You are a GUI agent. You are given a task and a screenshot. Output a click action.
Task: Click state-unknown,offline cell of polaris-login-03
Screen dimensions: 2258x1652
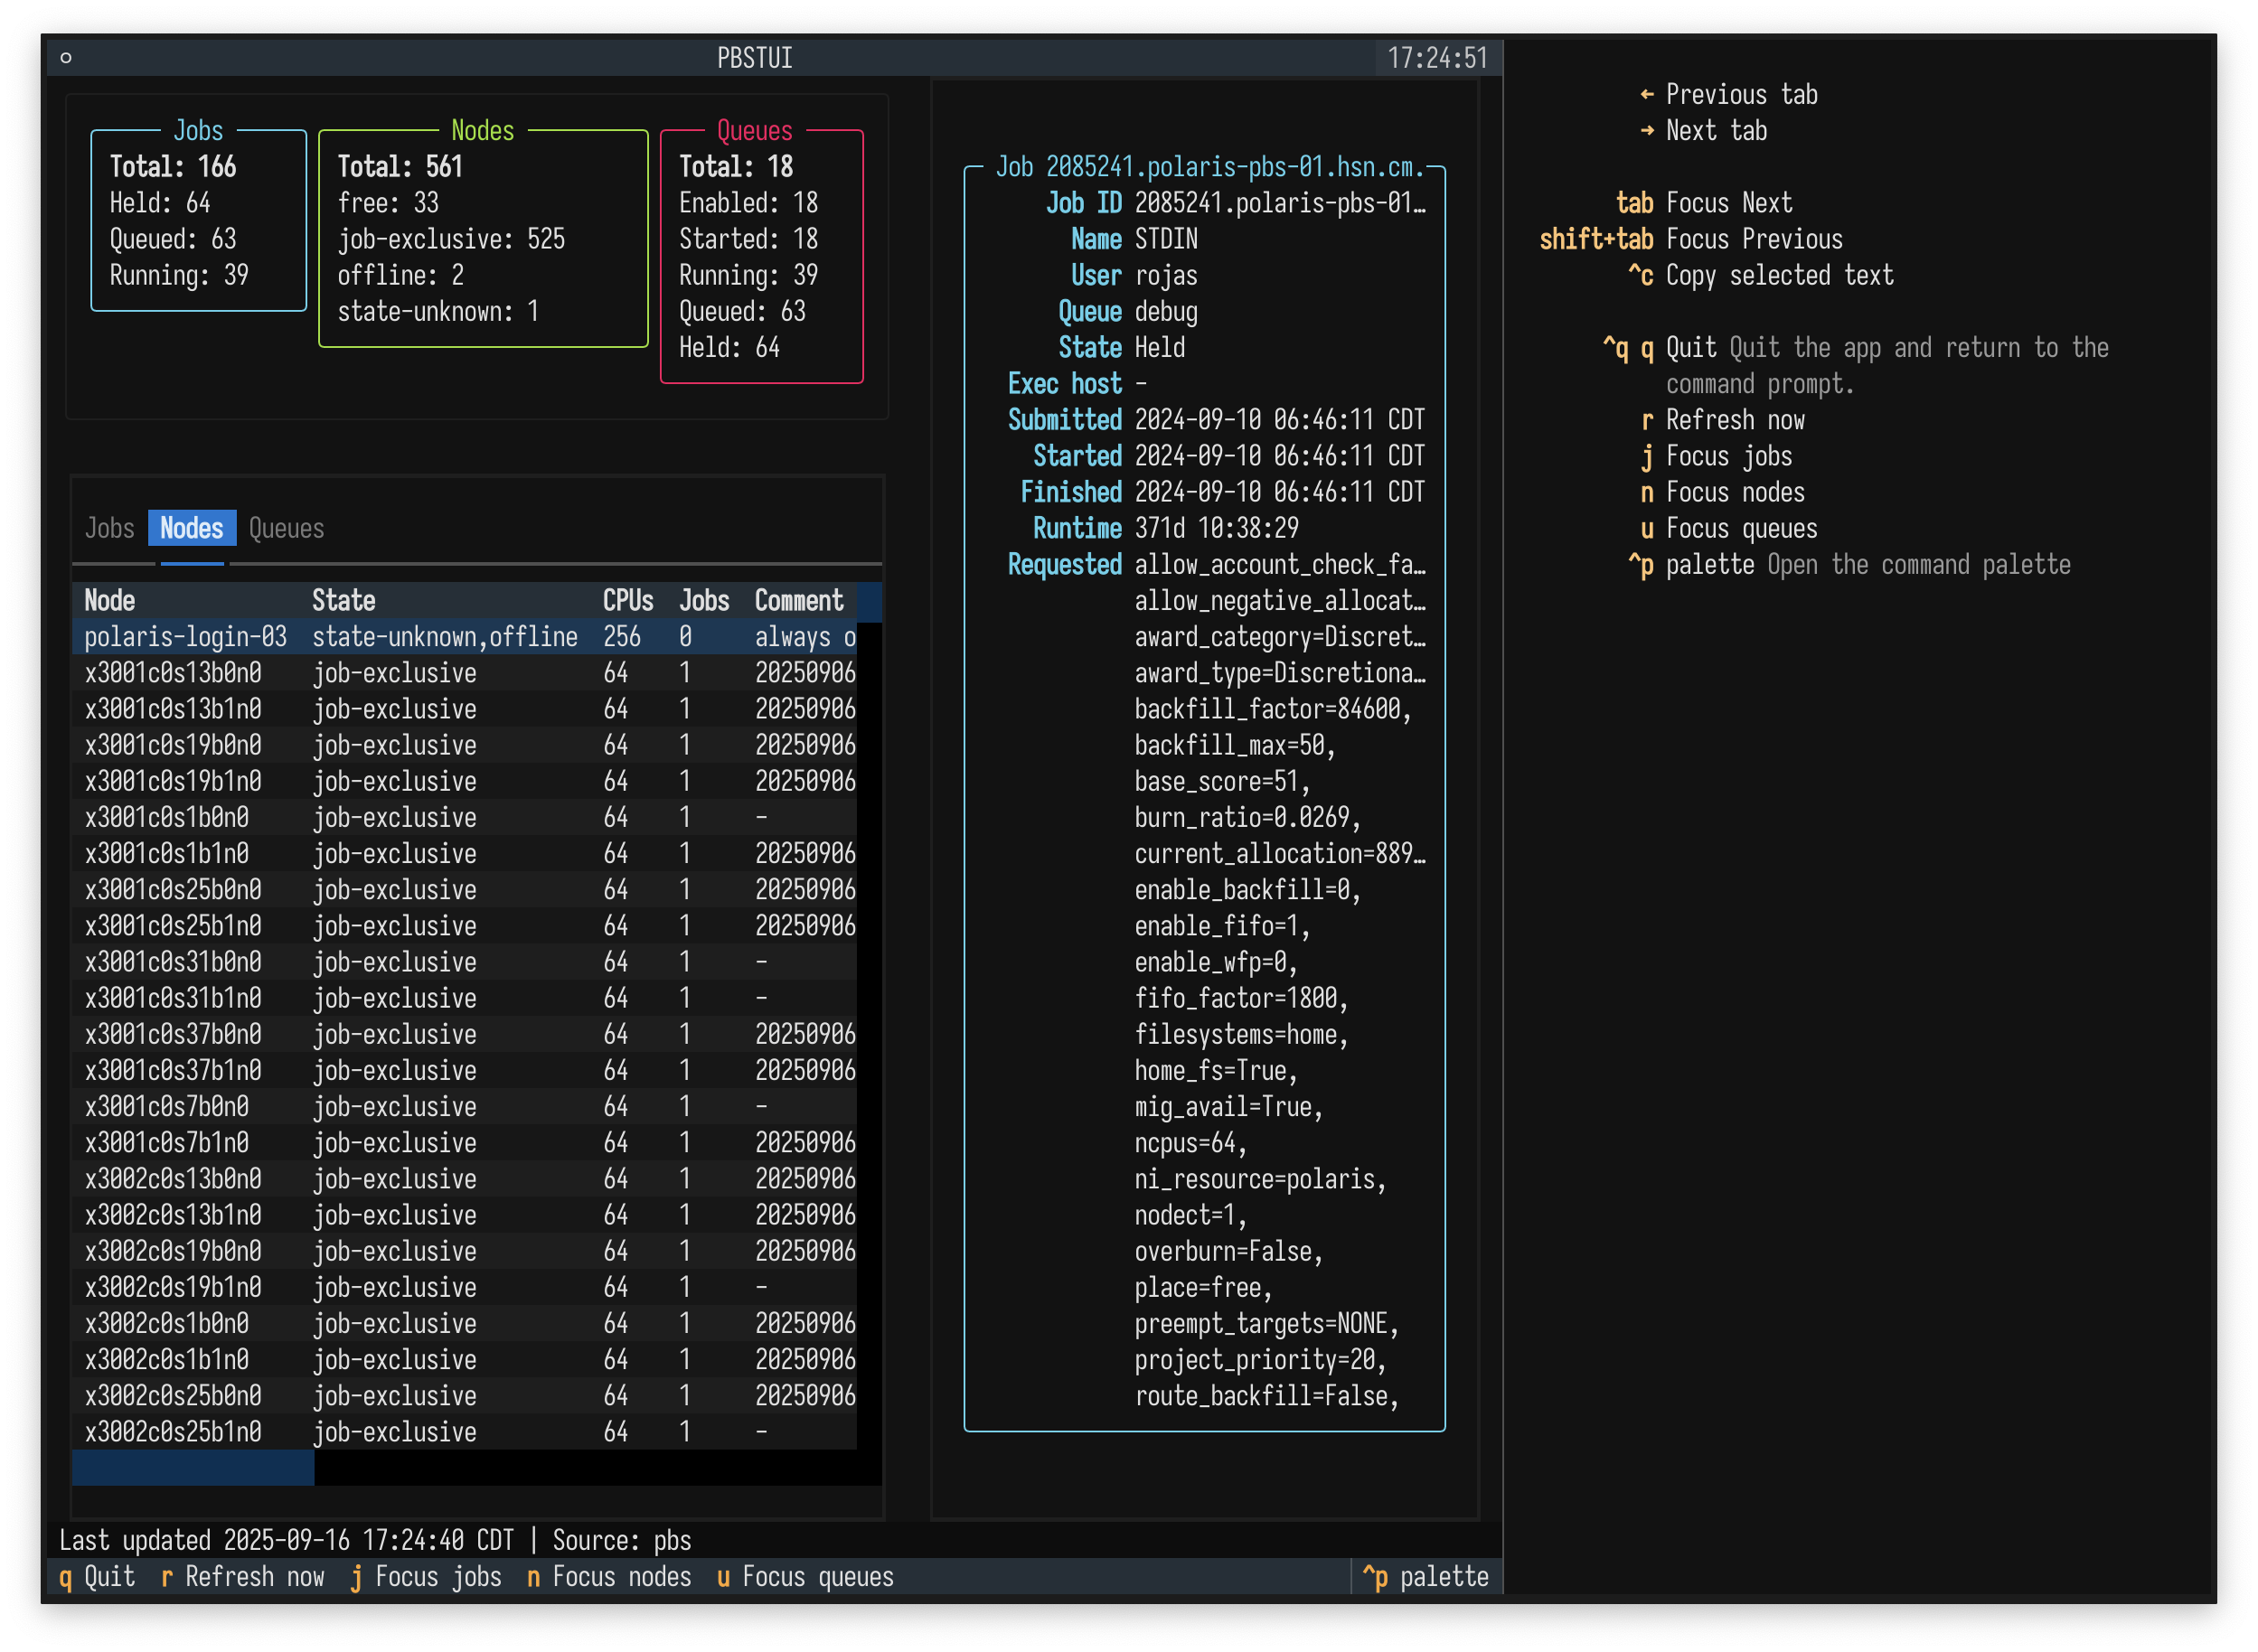445,637
